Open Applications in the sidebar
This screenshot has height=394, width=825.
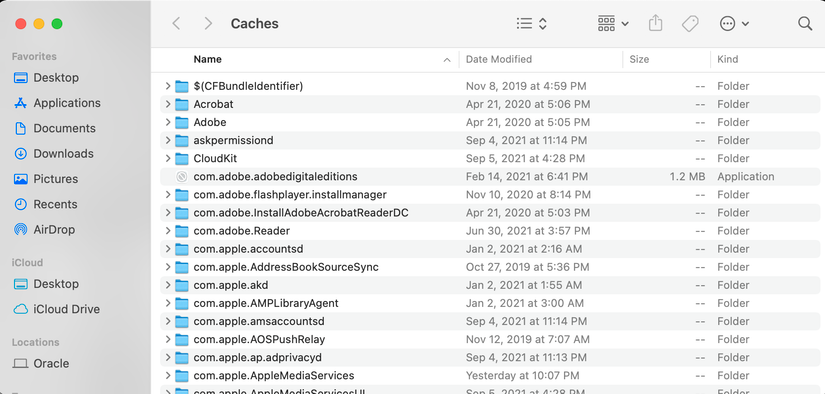pos(57,103)
